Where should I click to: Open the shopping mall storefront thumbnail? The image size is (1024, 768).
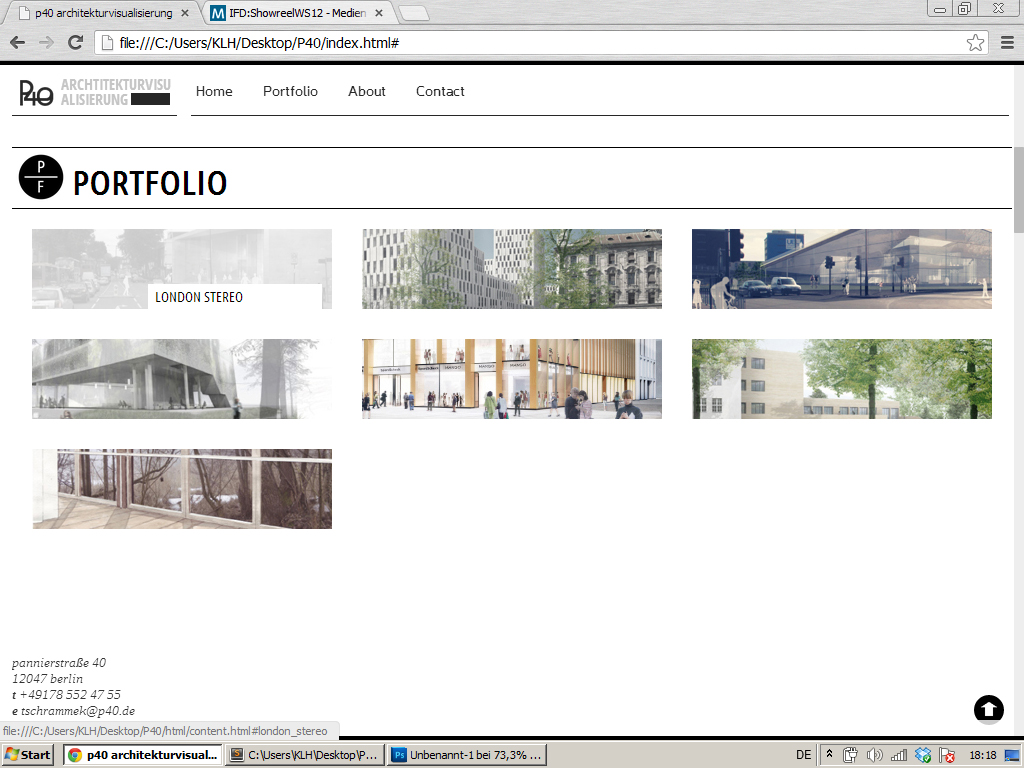click(511, 378)
